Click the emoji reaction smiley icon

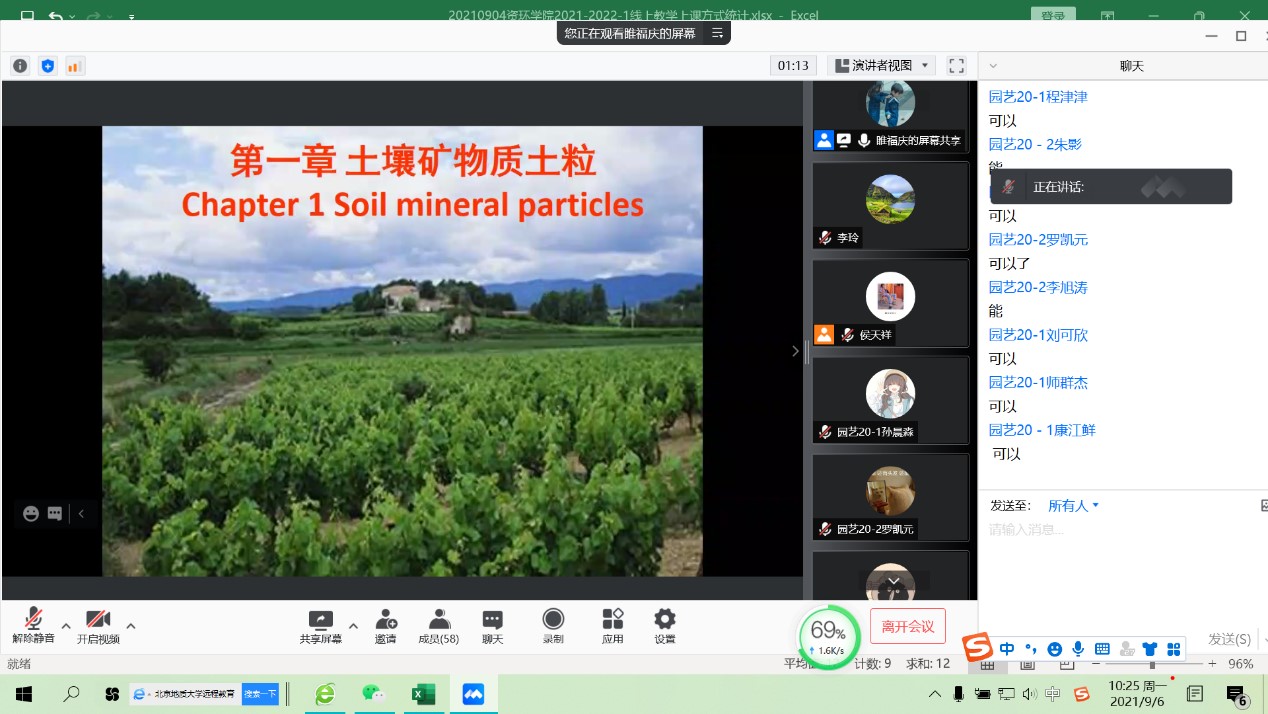point(31,513)
